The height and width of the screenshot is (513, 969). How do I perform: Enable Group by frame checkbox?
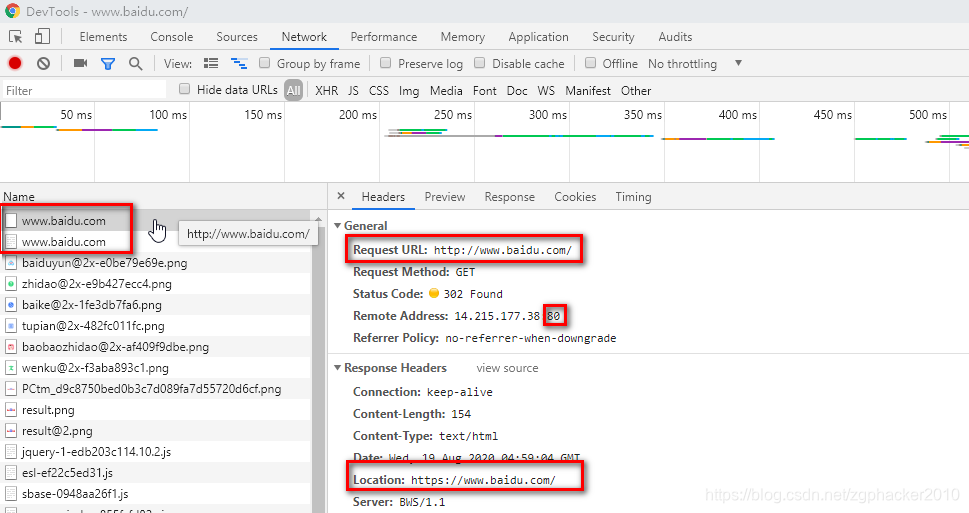point(264,62)
